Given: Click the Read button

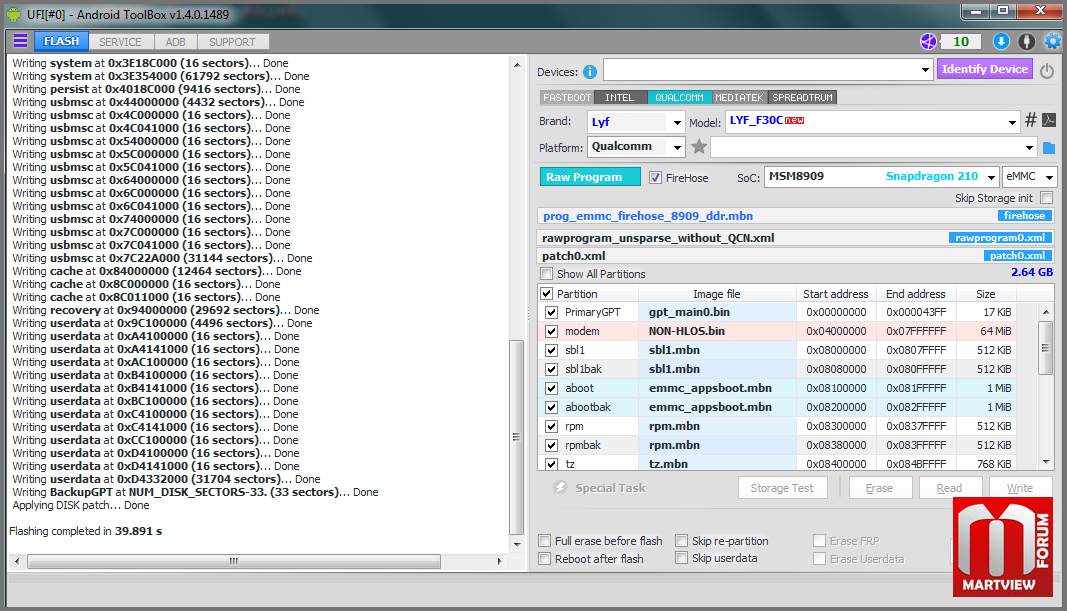Looking at the screenshot, I should [x=949, y=488].
